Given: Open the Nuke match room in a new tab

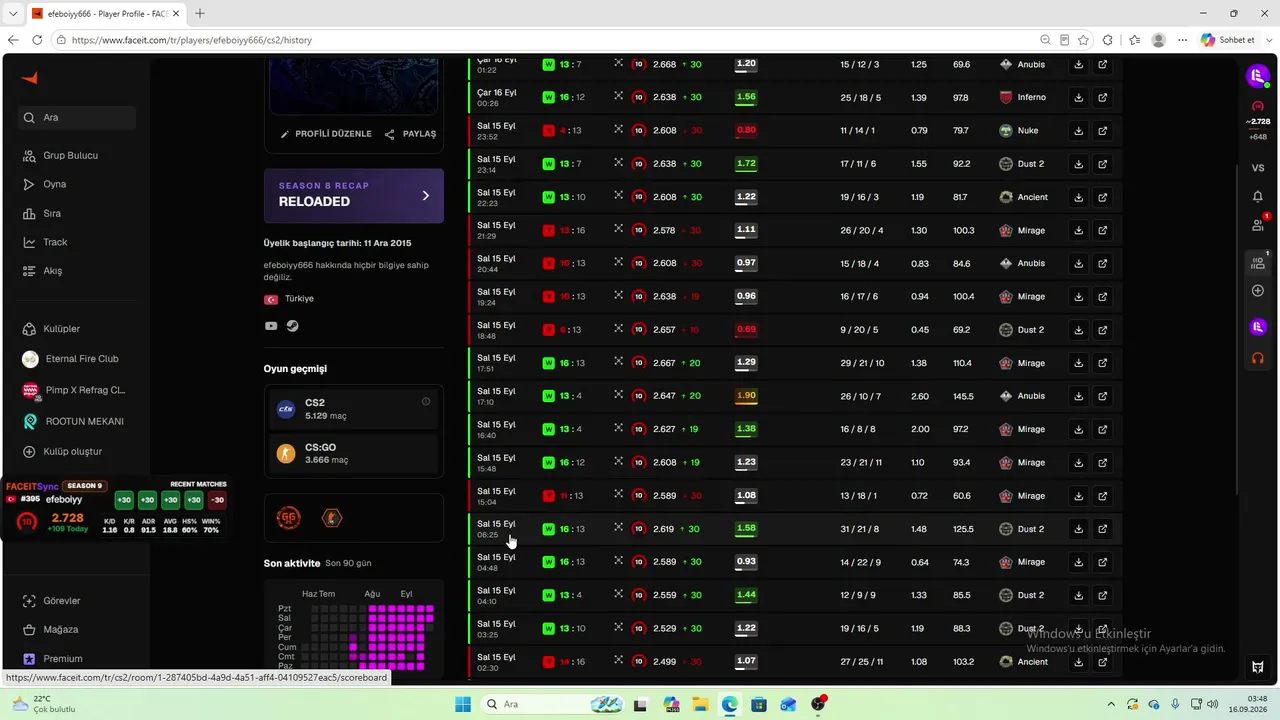Looking at the screenshot, I should click(1102, 131).
